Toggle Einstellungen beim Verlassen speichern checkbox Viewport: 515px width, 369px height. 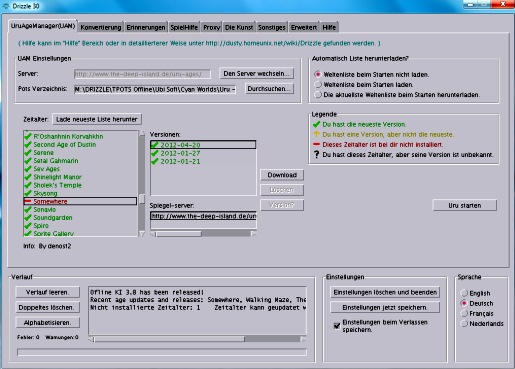[337, 326]
